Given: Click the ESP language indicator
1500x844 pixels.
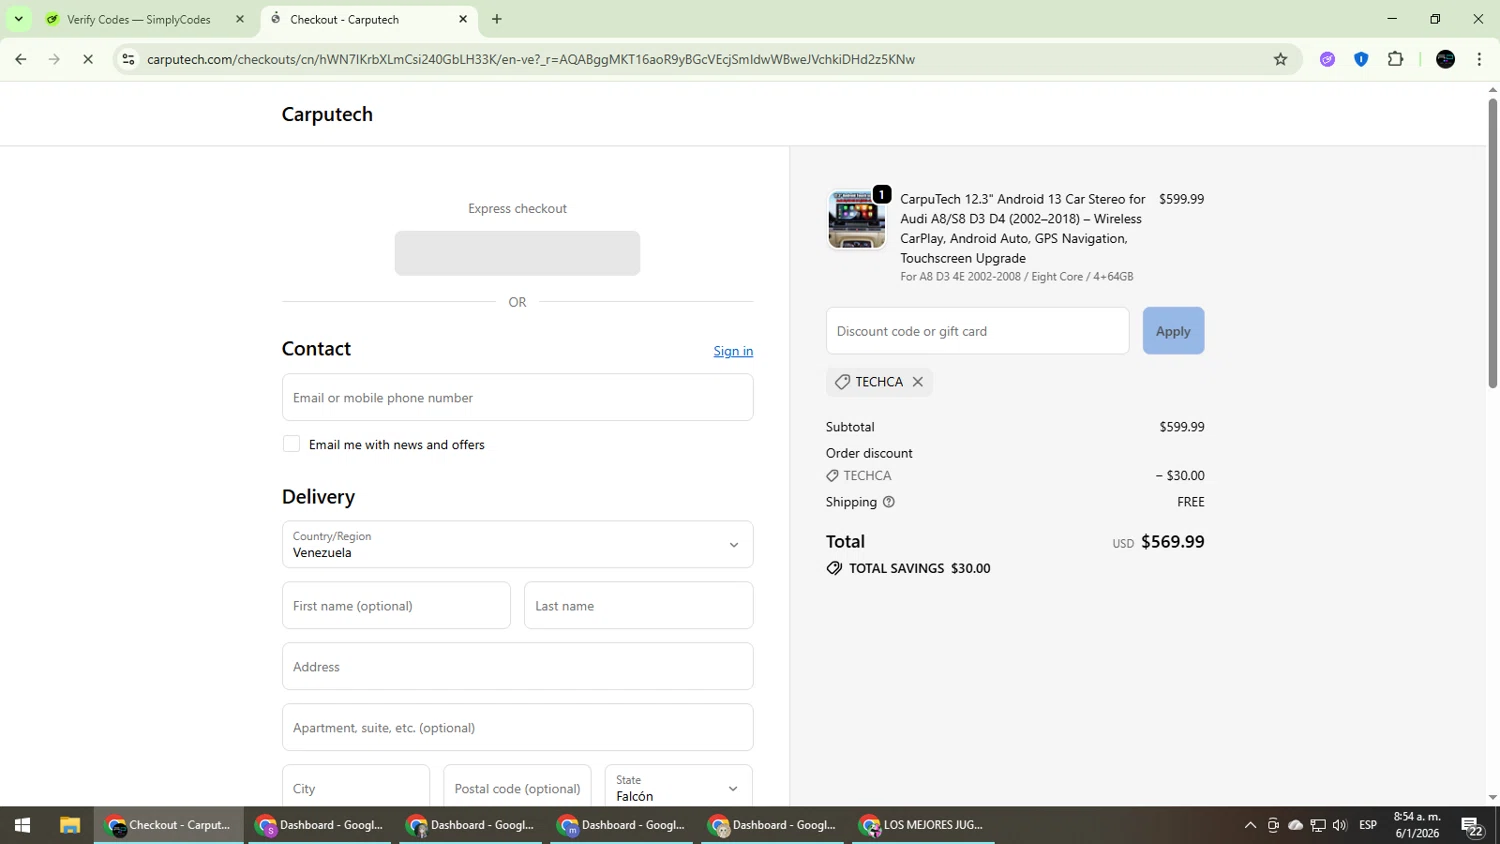Looking at the screenshot, I should (1368, 825).
